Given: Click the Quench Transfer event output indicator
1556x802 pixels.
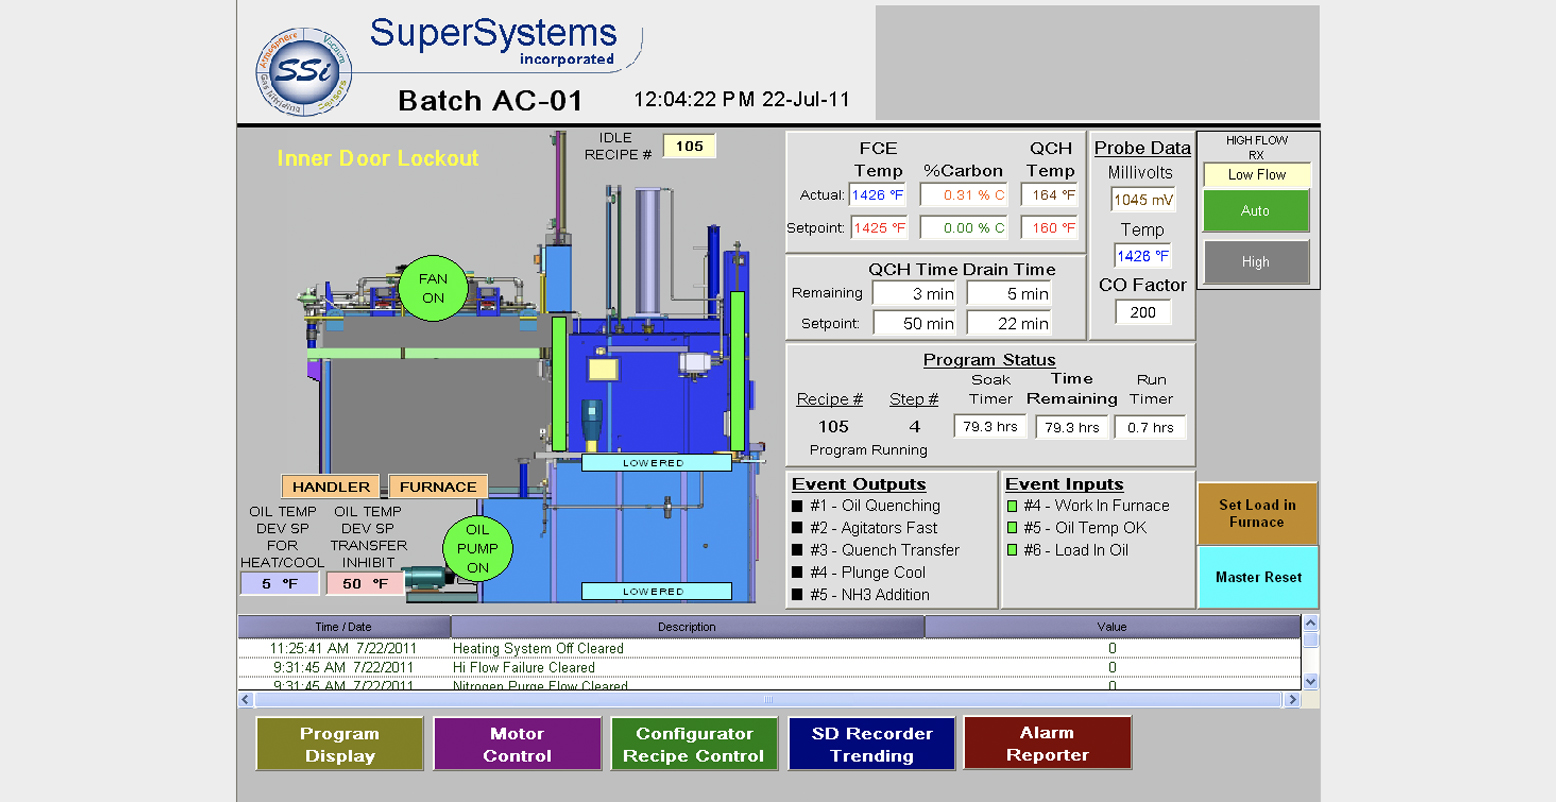Looking at the screenshot, I should 797,550.
